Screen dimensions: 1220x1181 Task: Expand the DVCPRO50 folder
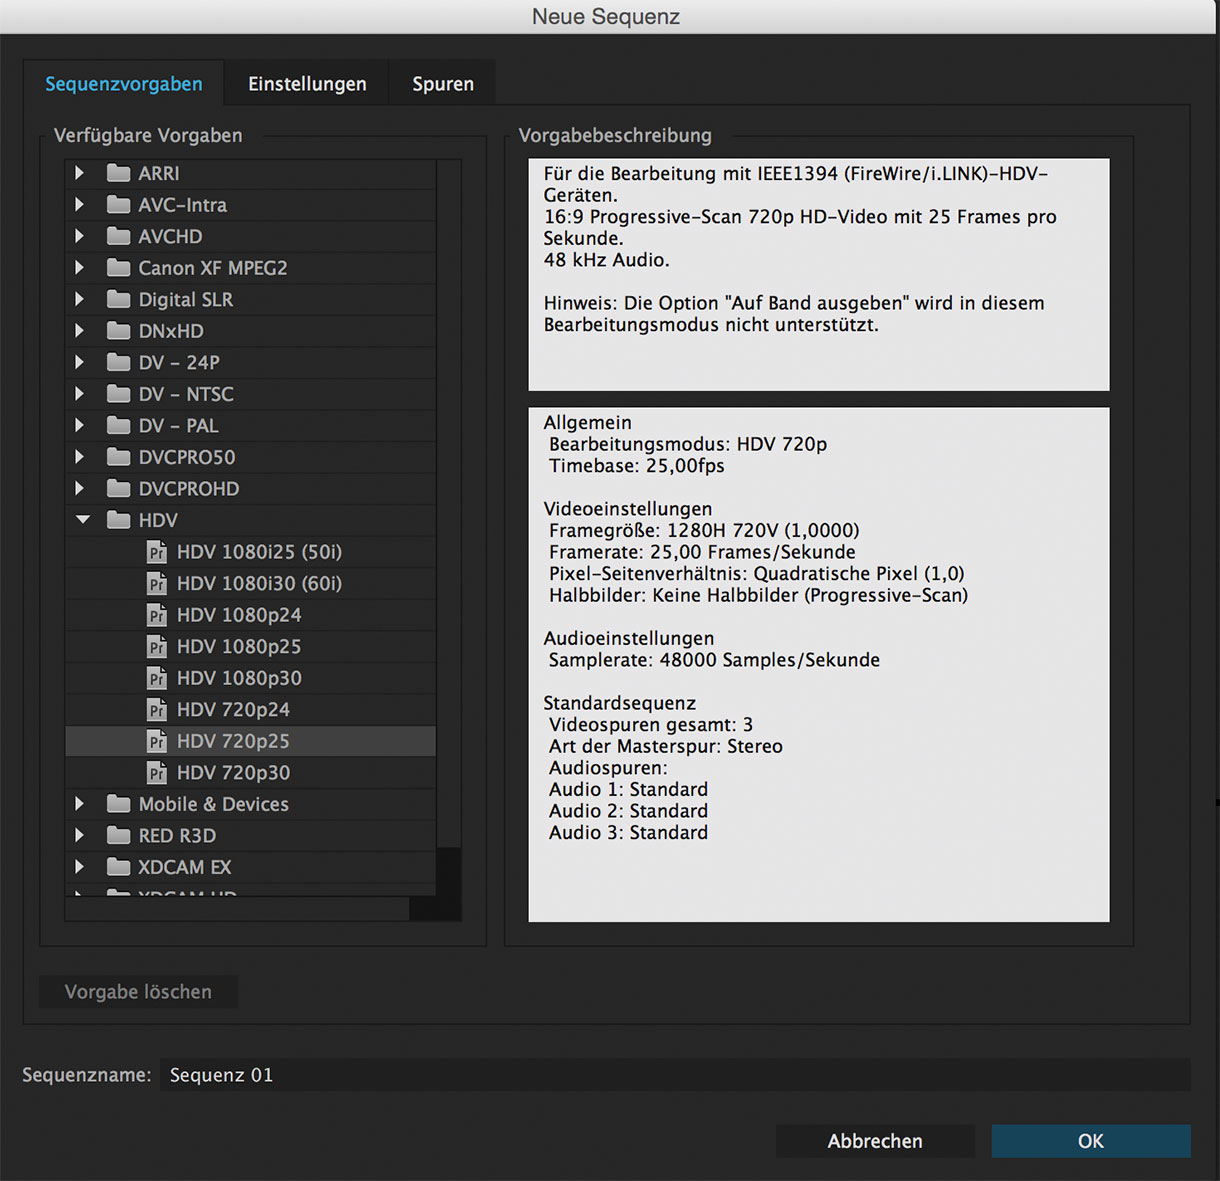[x=80, y=457]
